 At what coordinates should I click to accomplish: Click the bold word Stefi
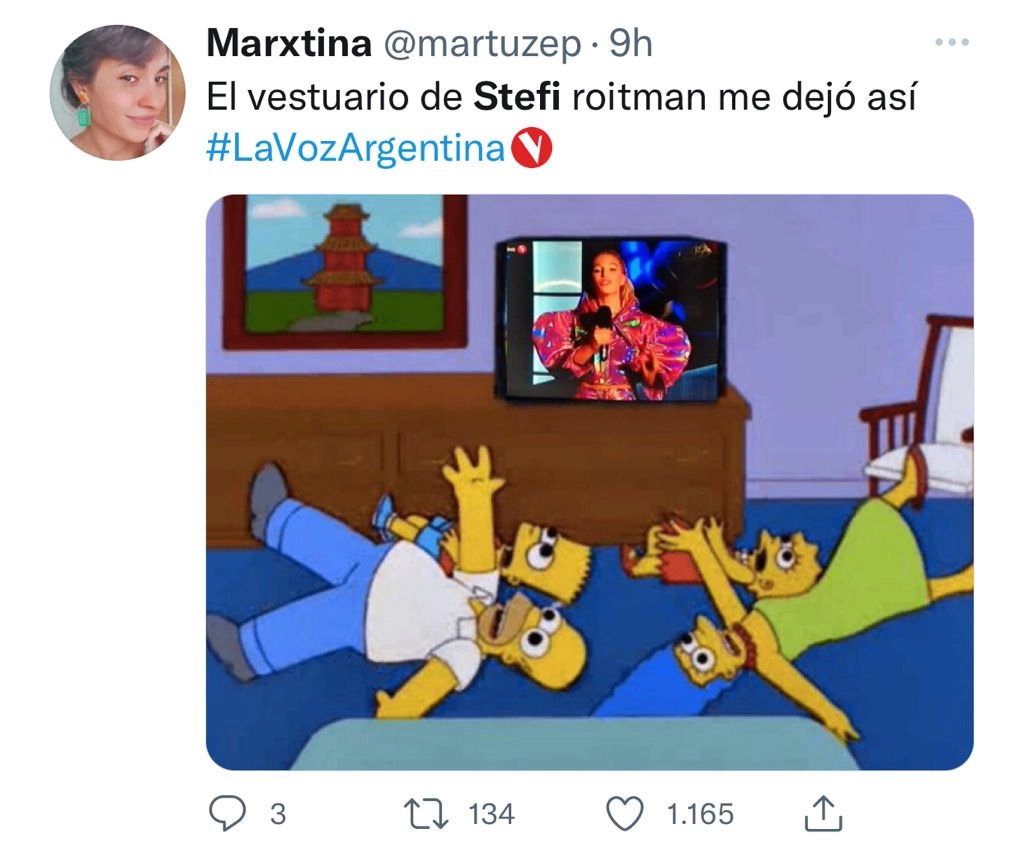pos(517,97)
